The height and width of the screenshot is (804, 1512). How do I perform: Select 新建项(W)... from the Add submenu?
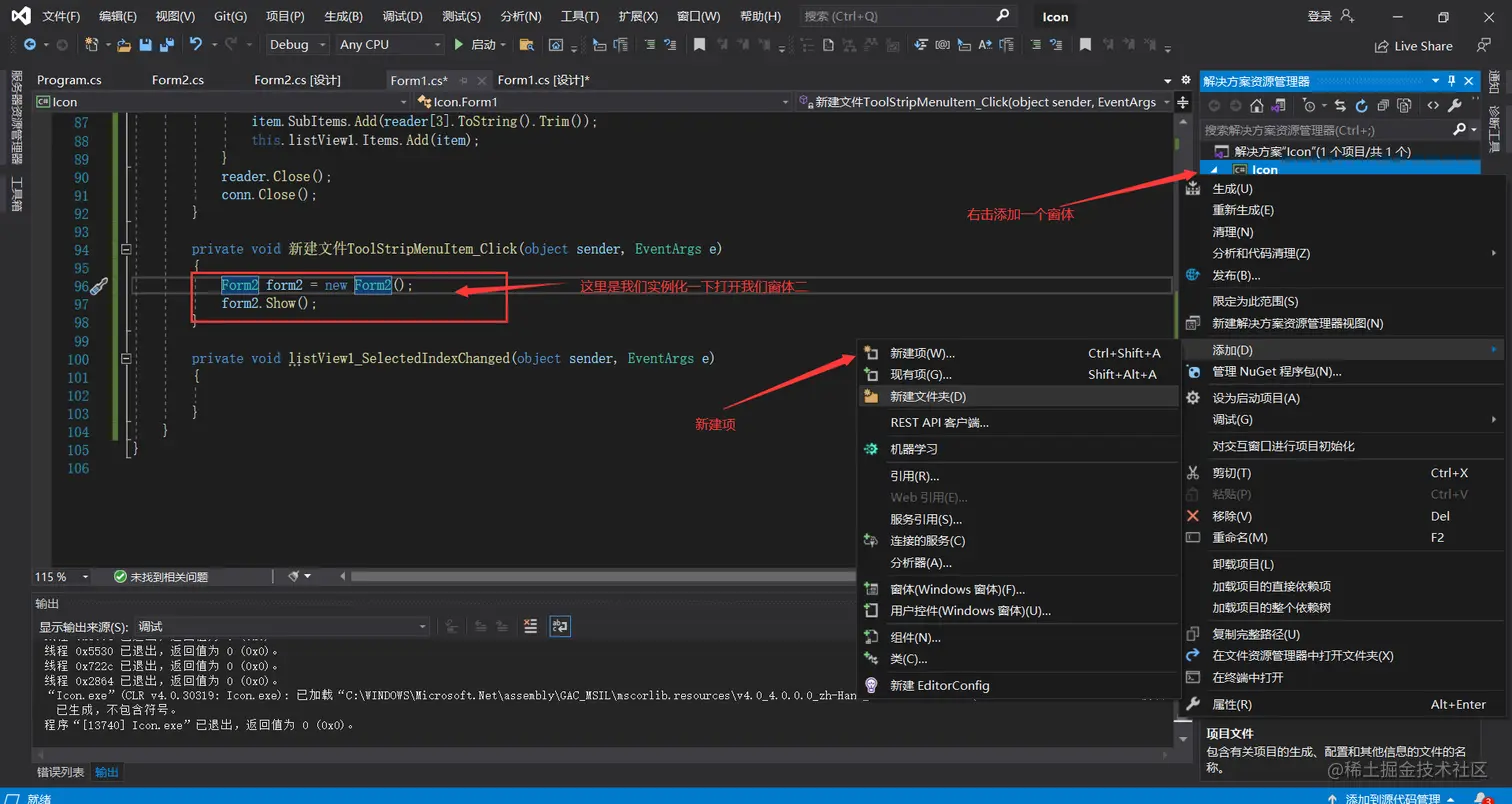[x=922, y=353]
